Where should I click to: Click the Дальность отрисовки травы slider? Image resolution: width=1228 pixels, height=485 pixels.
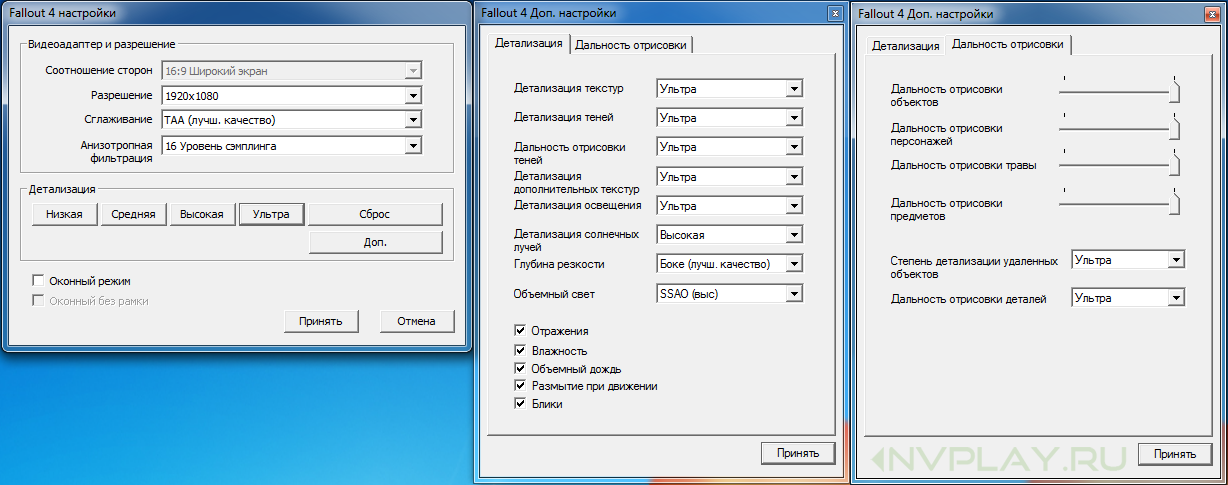coord(1119,164)
